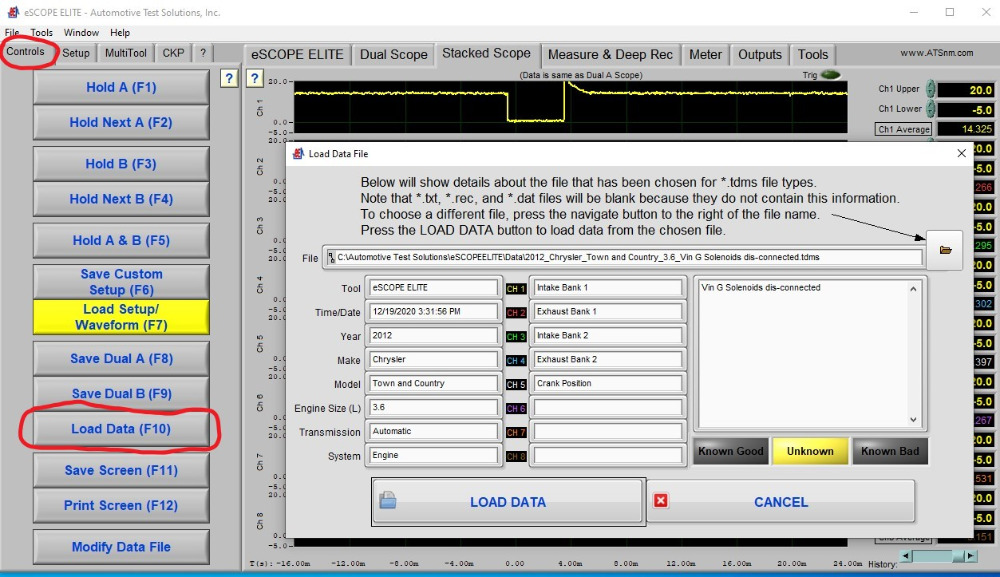Click the file icon on LOAD DATA button
Viewport: 1000px width, 577px height.
click(x=388, y=500)
